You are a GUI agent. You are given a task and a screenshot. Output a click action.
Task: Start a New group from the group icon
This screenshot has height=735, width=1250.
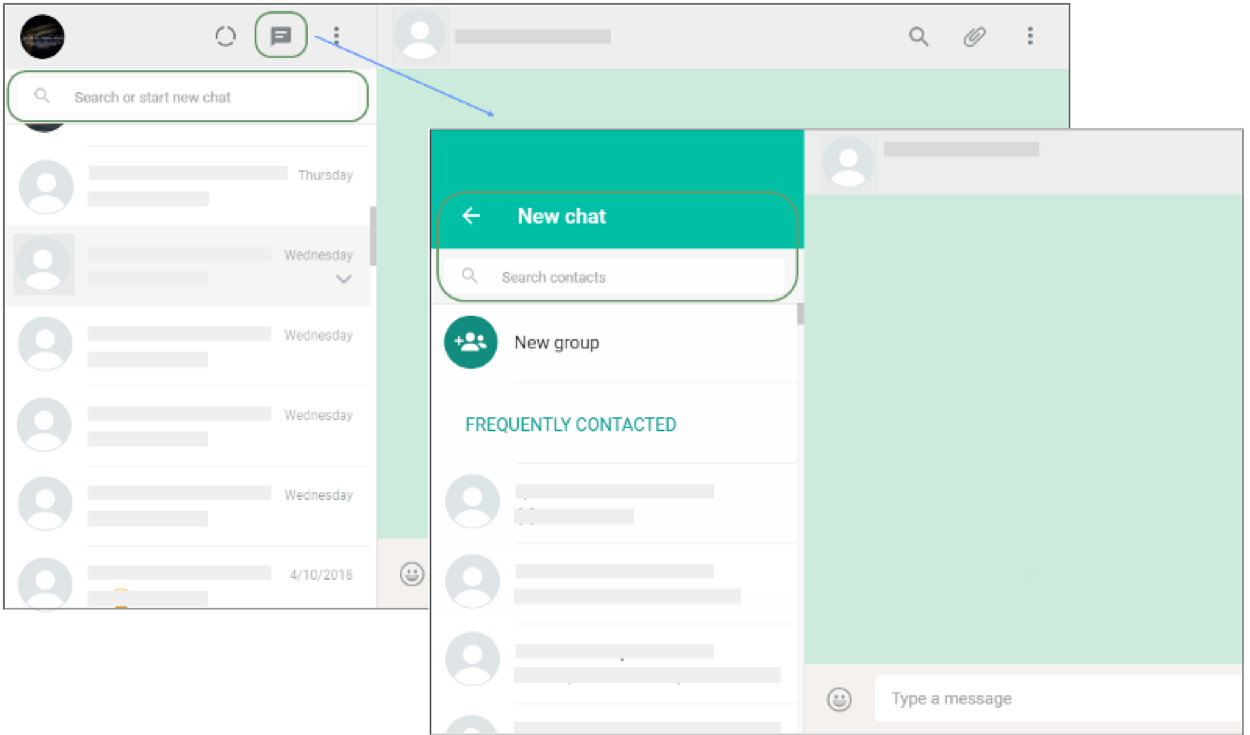[470, 342]
